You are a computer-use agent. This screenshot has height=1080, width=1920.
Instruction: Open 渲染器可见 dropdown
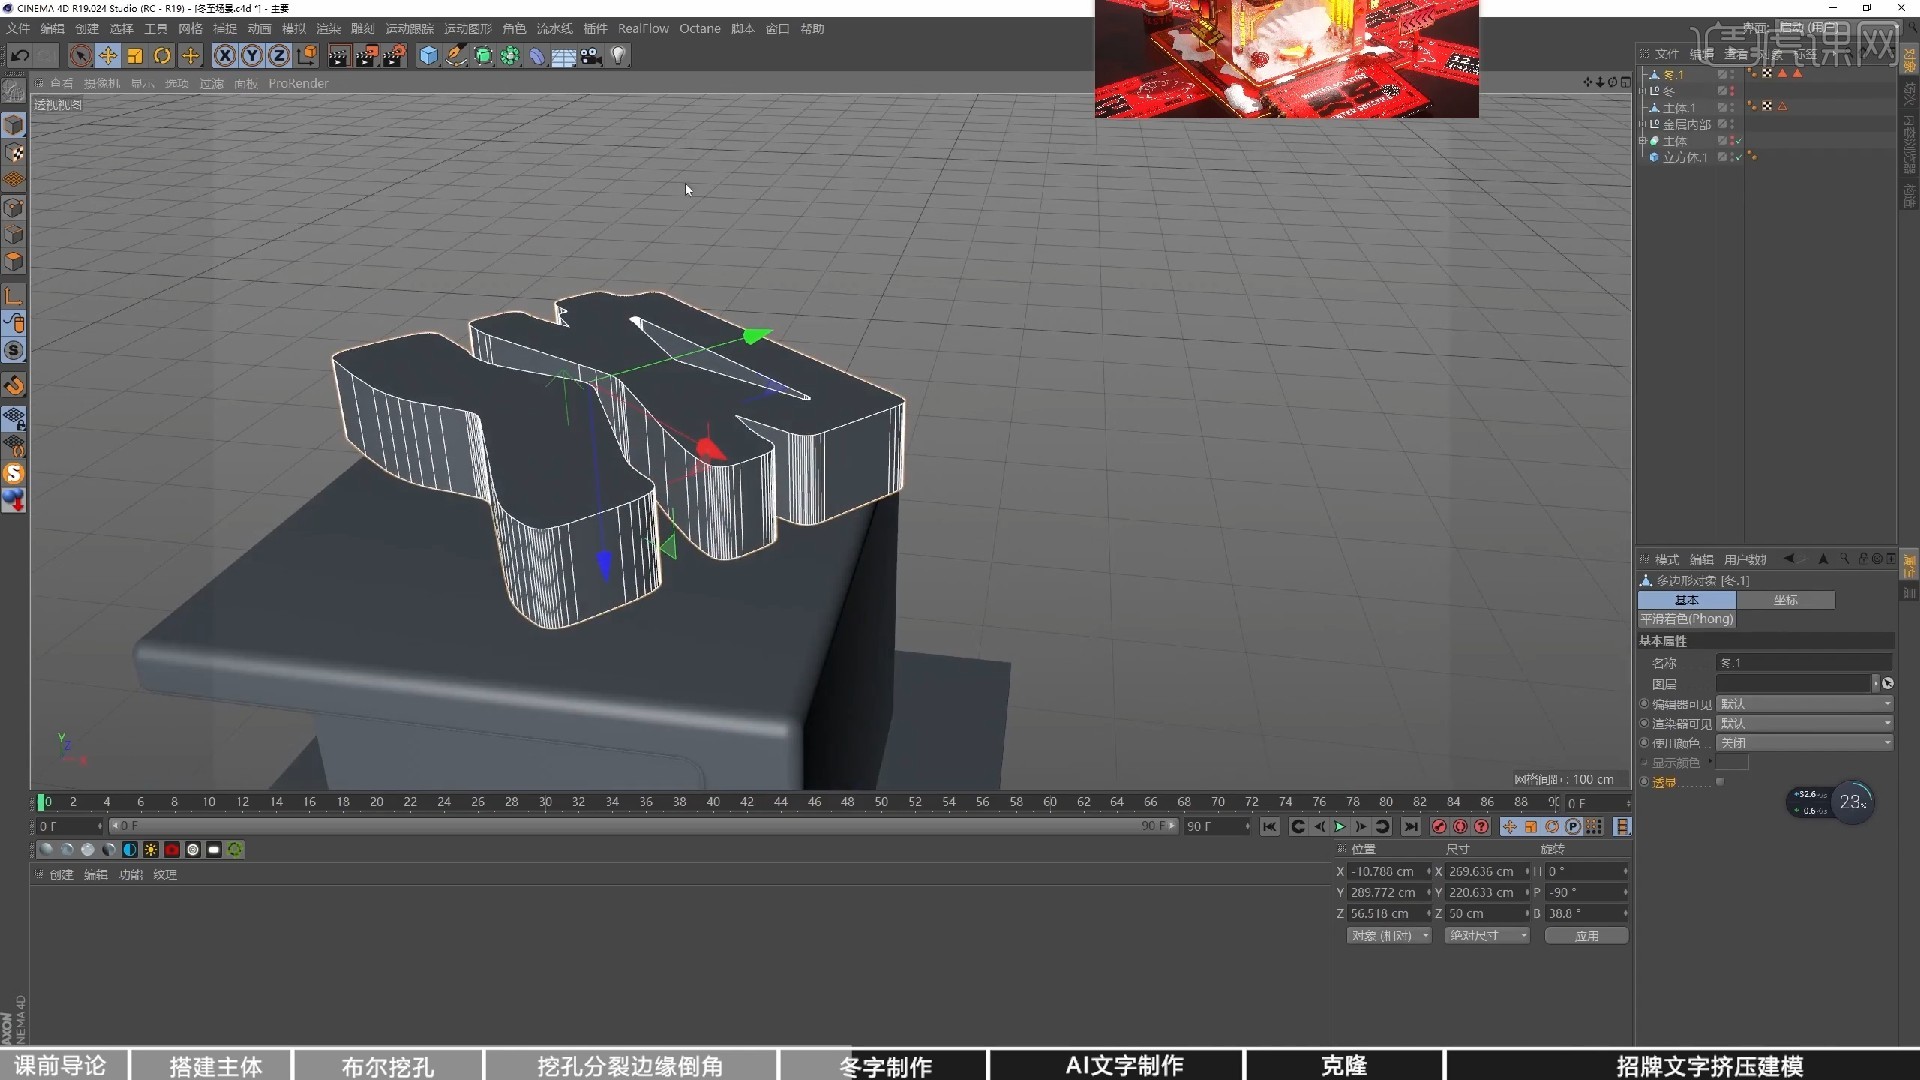1805,723
